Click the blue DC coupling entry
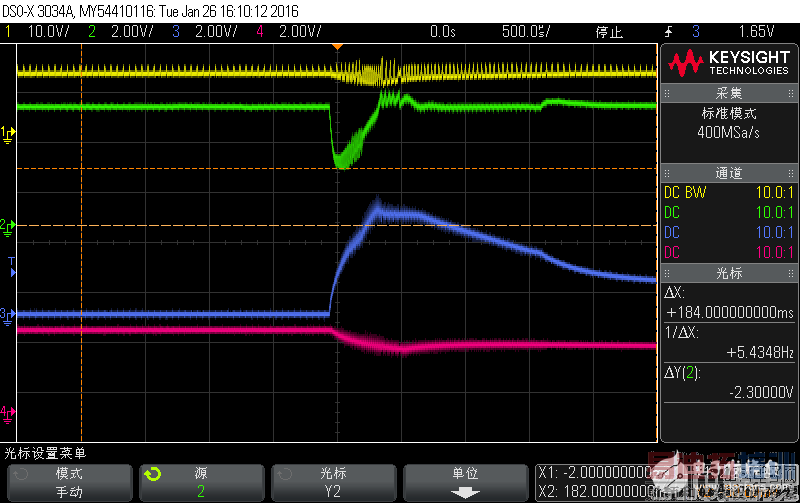The width and height of the screenshot is (800, 503). pos(671,232)
